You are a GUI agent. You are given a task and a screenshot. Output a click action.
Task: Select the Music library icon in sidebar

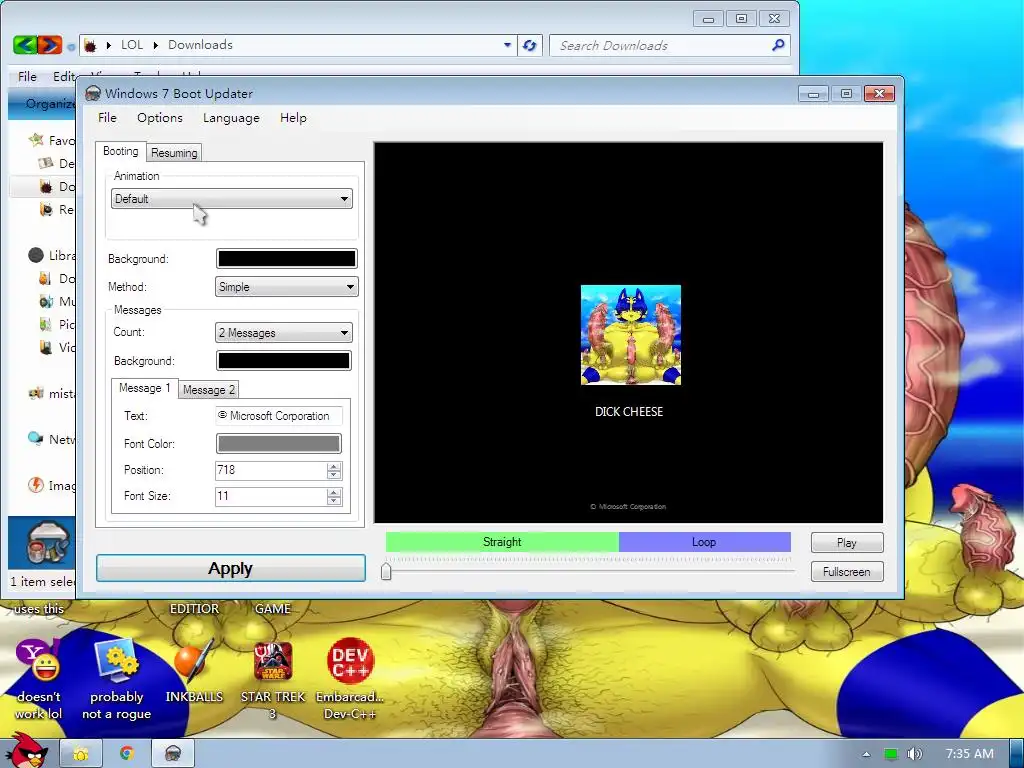tap(46, 301)
